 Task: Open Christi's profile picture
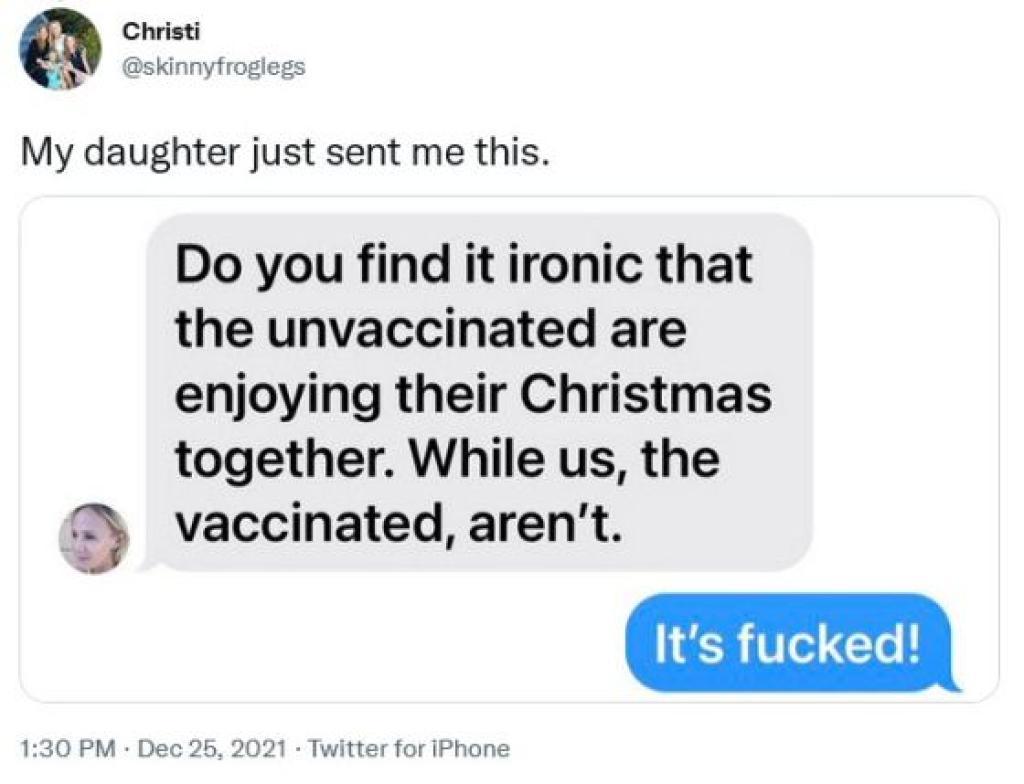point(60,49)
